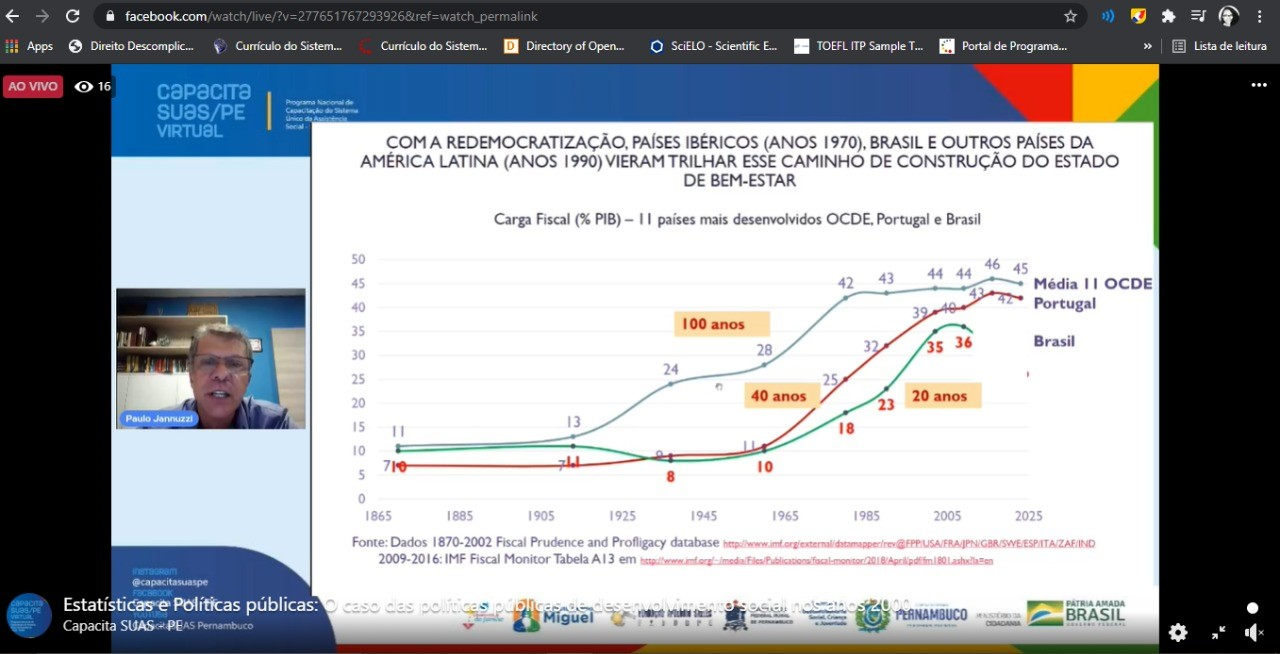Viewport: 1280px width, 654px height.
Task: Unmute the live video audio
Action: pos(1254,632)
